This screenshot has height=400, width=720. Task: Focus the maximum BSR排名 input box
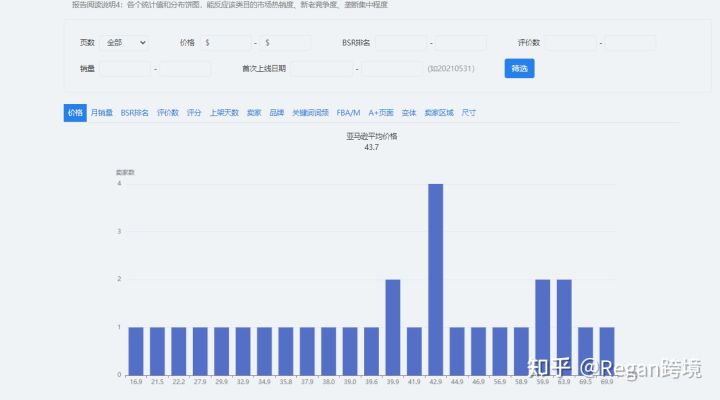click(x=461, y=43)
